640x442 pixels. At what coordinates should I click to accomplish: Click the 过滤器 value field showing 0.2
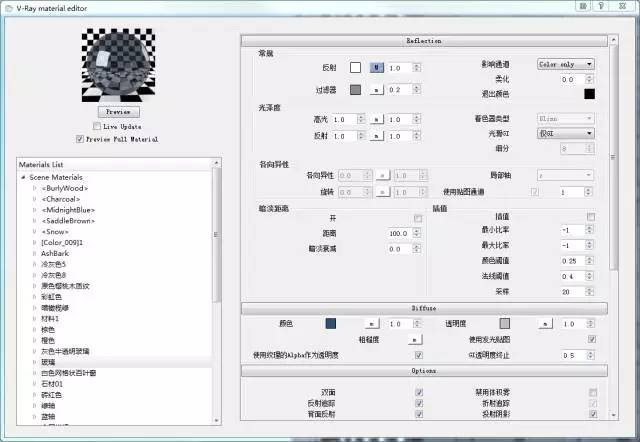[x=400, y=90]
